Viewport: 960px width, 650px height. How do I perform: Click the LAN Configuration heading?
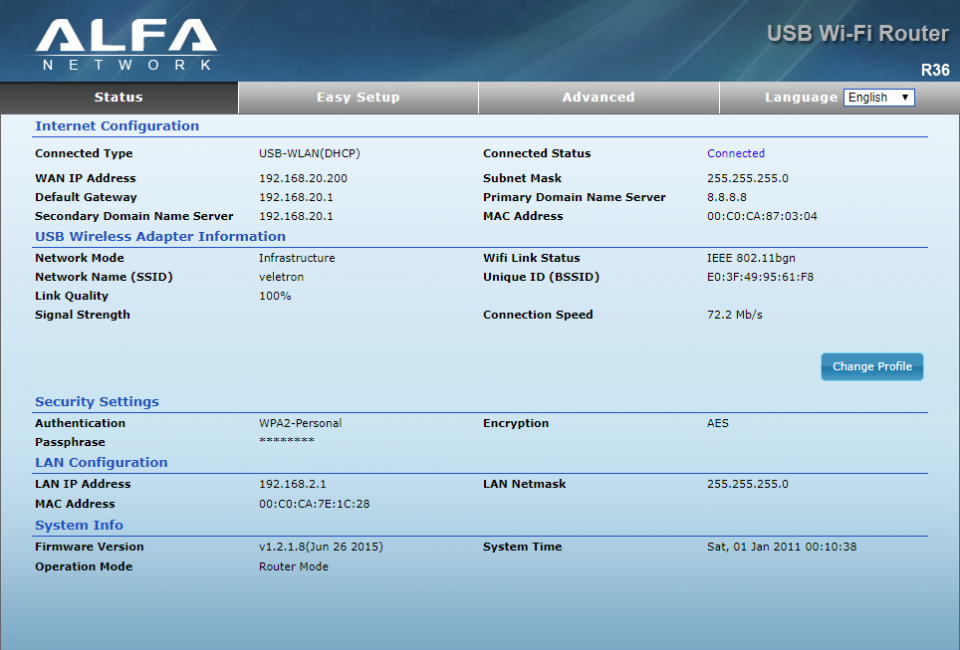tap(101, 463)
